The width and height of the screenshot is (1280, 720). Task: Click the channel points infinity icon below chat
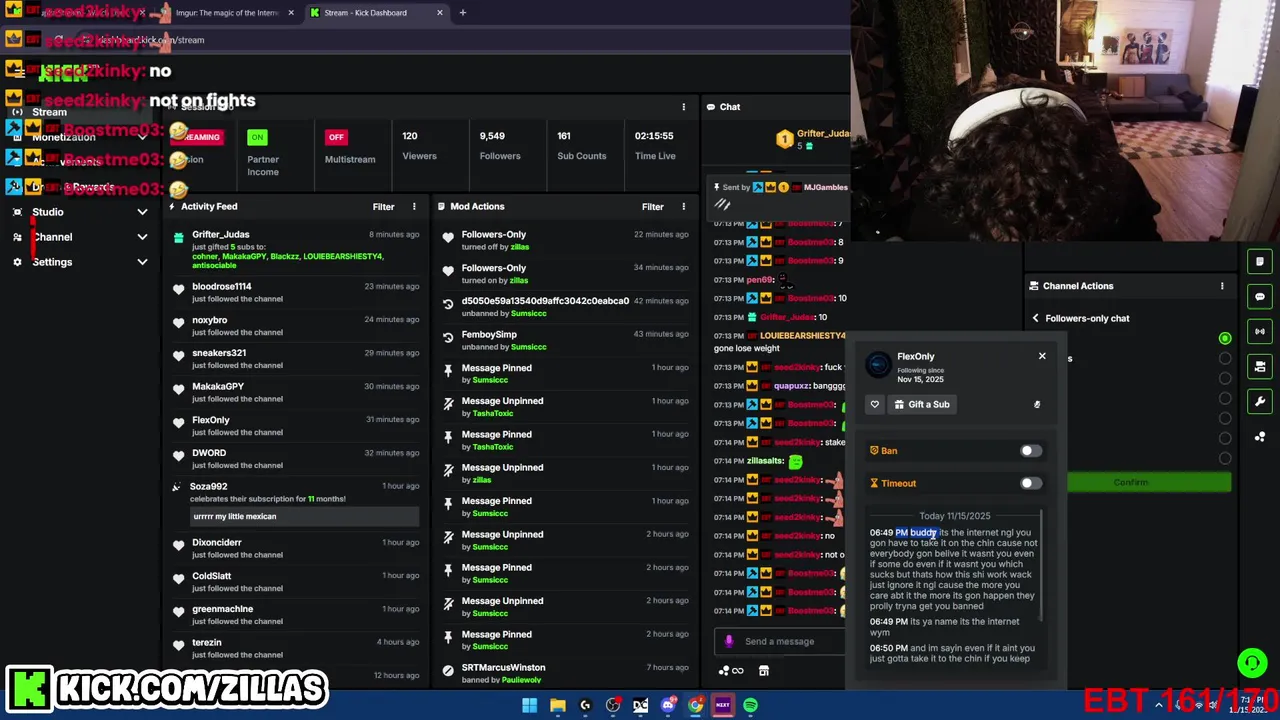732,671
